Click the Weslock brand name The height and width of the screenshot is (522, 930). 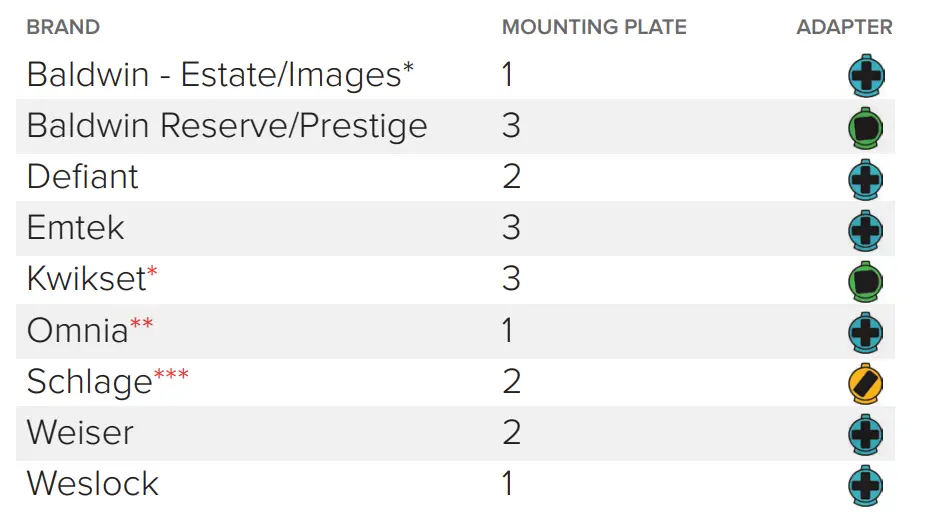[93, 484]
